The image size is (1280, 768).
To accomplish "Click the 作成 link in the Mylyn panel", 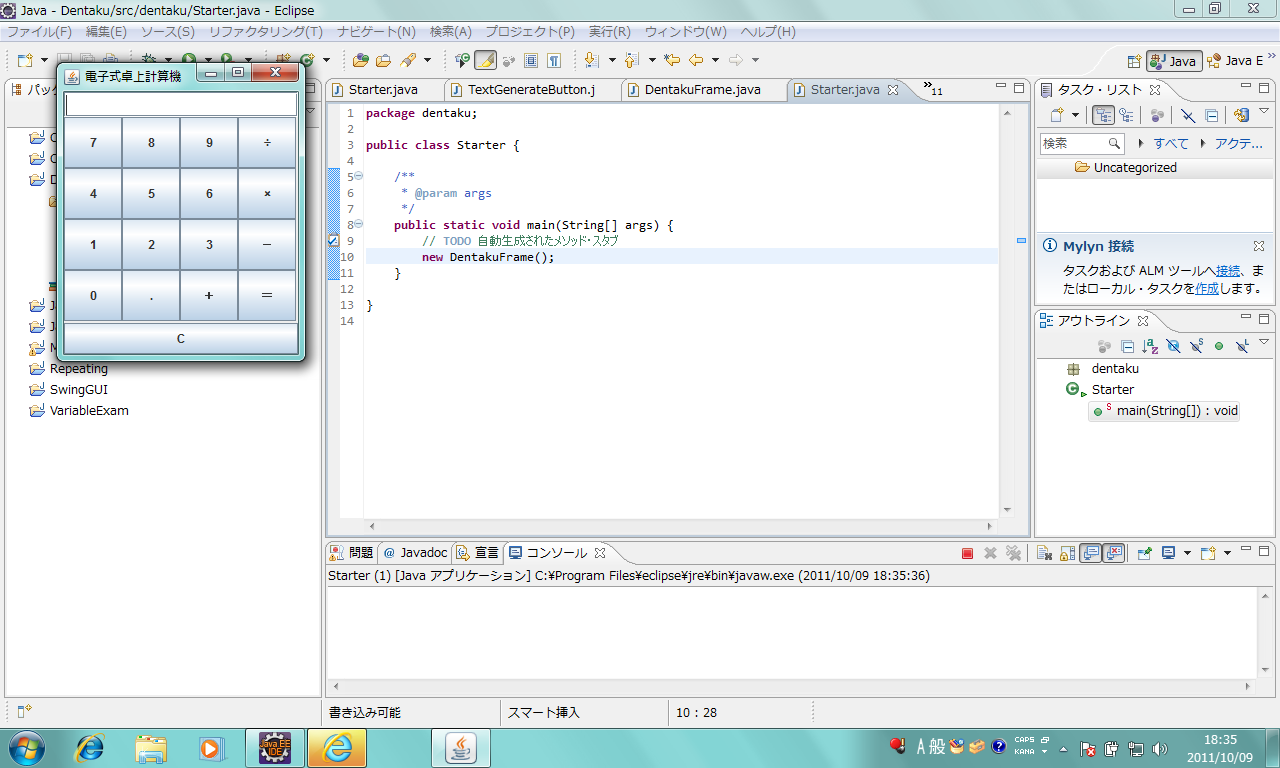I will tap(1207, 288).
